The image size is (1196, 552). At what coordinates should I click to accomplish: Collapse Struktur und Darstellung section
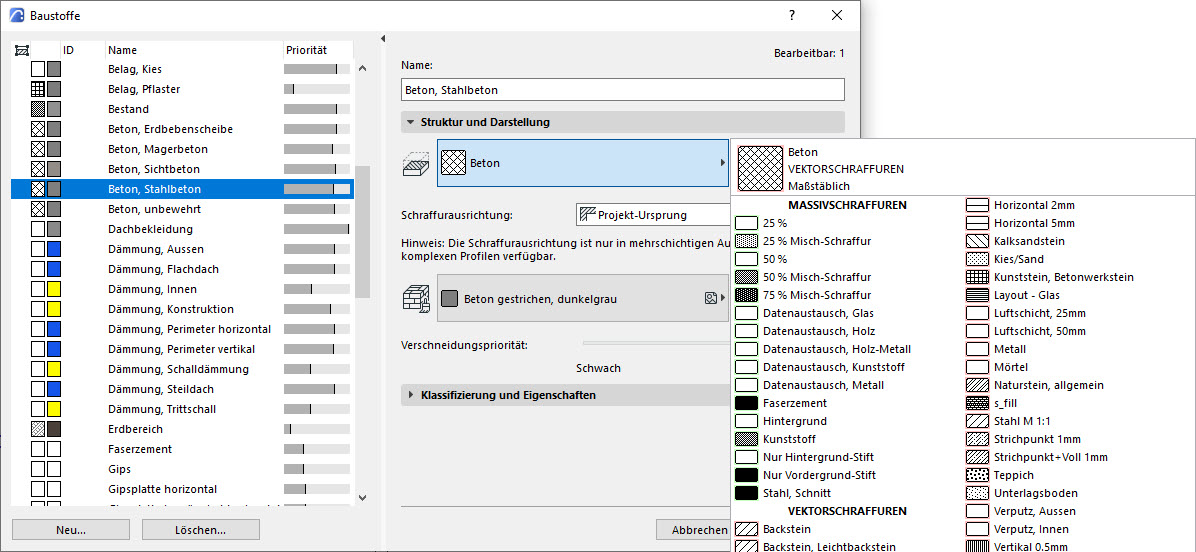click(x=411, y=122)
